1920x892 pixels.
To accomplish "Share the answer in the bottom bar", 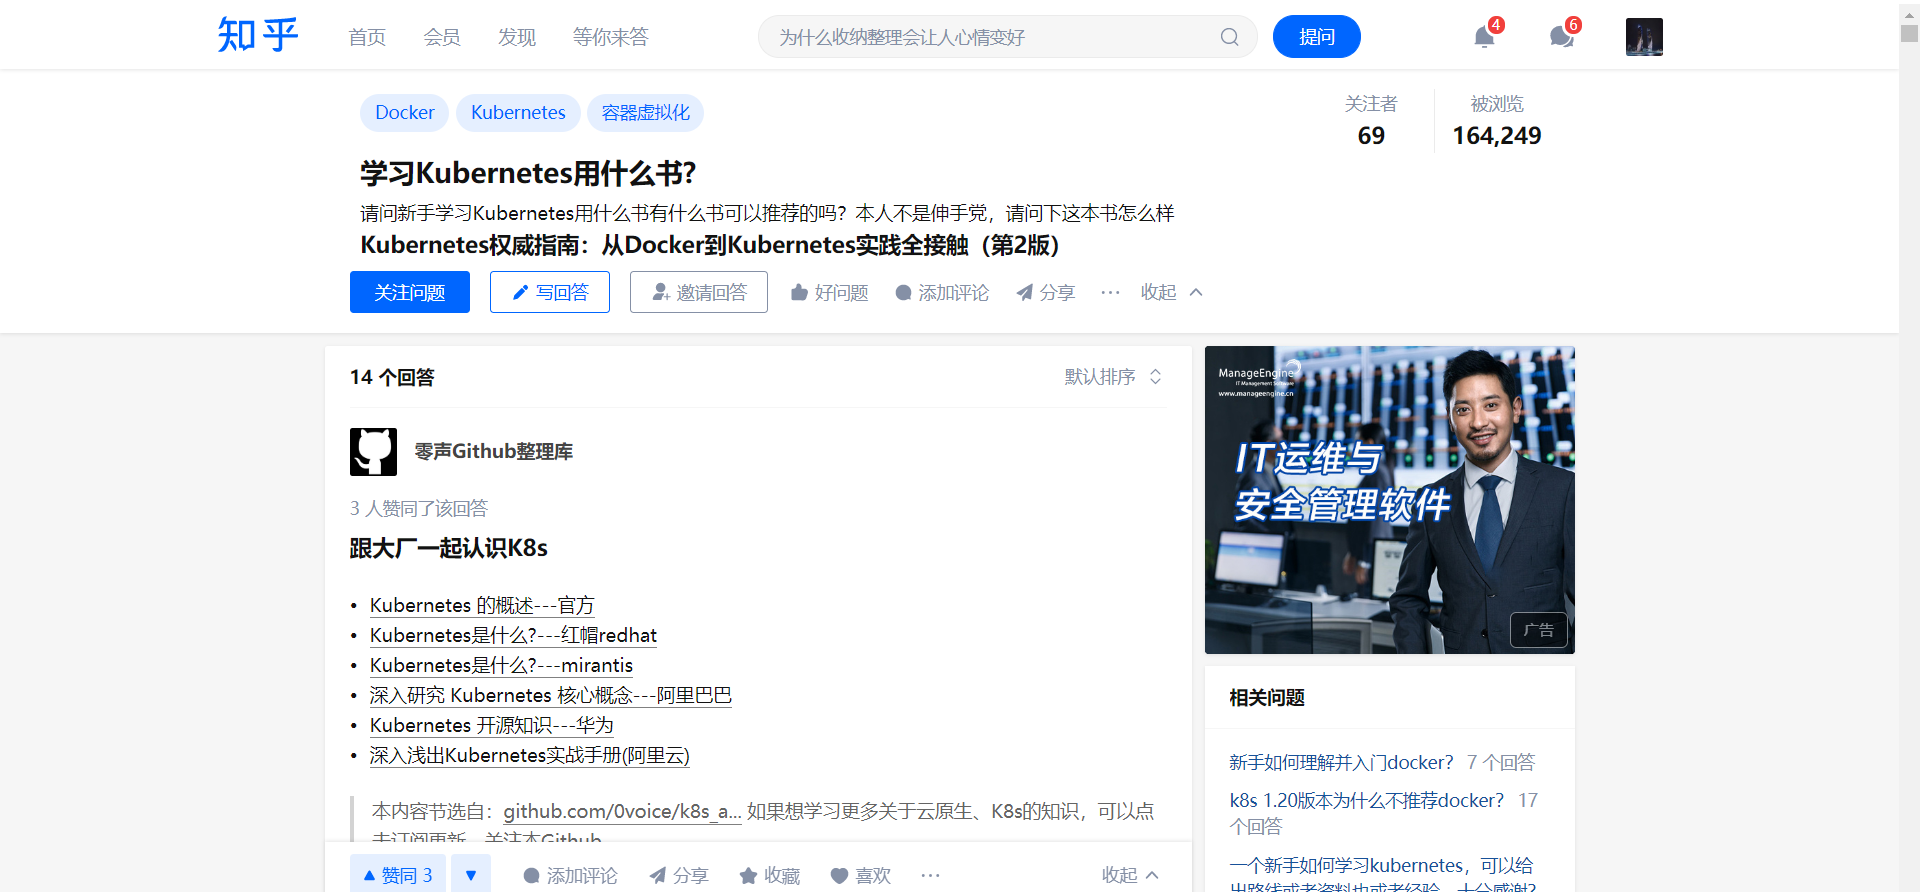I will click(678, 875).
